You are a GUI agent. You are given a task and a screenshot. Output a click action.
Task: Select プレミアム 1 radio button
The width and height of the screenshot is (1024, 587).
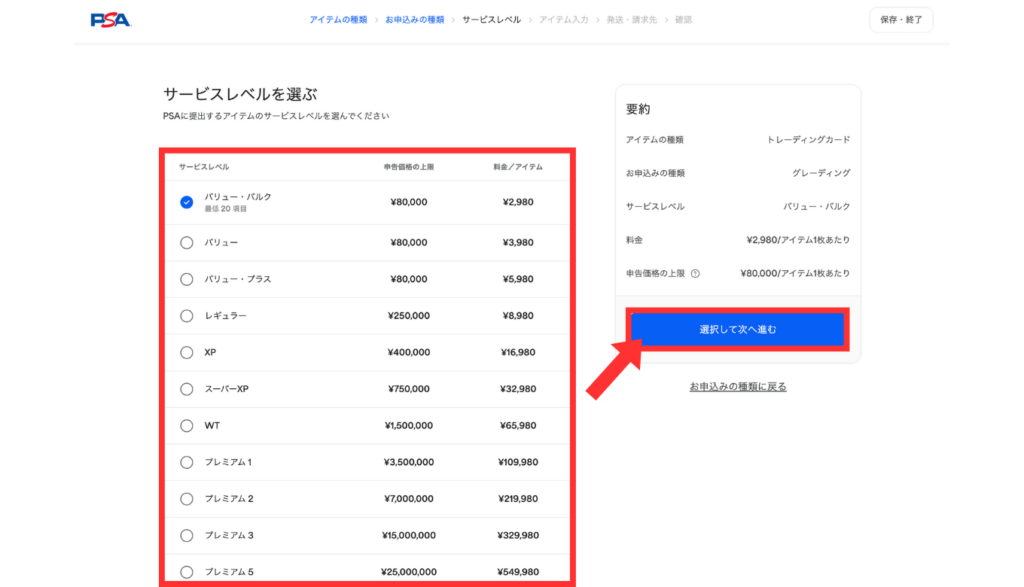[187, 462]
